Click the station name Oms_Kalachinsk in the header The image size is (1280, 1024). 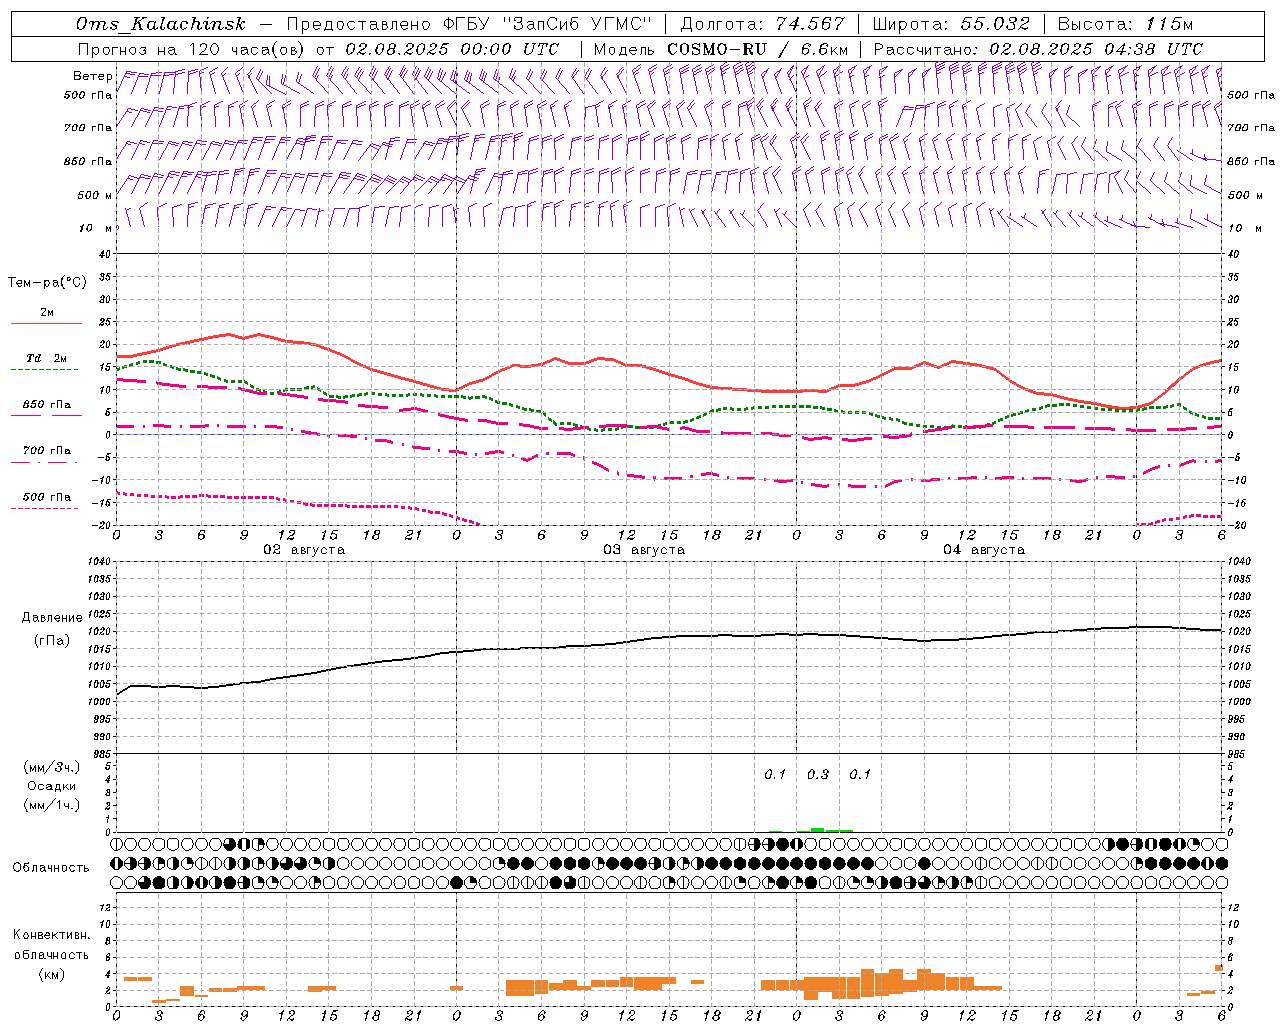click(160, 24)
